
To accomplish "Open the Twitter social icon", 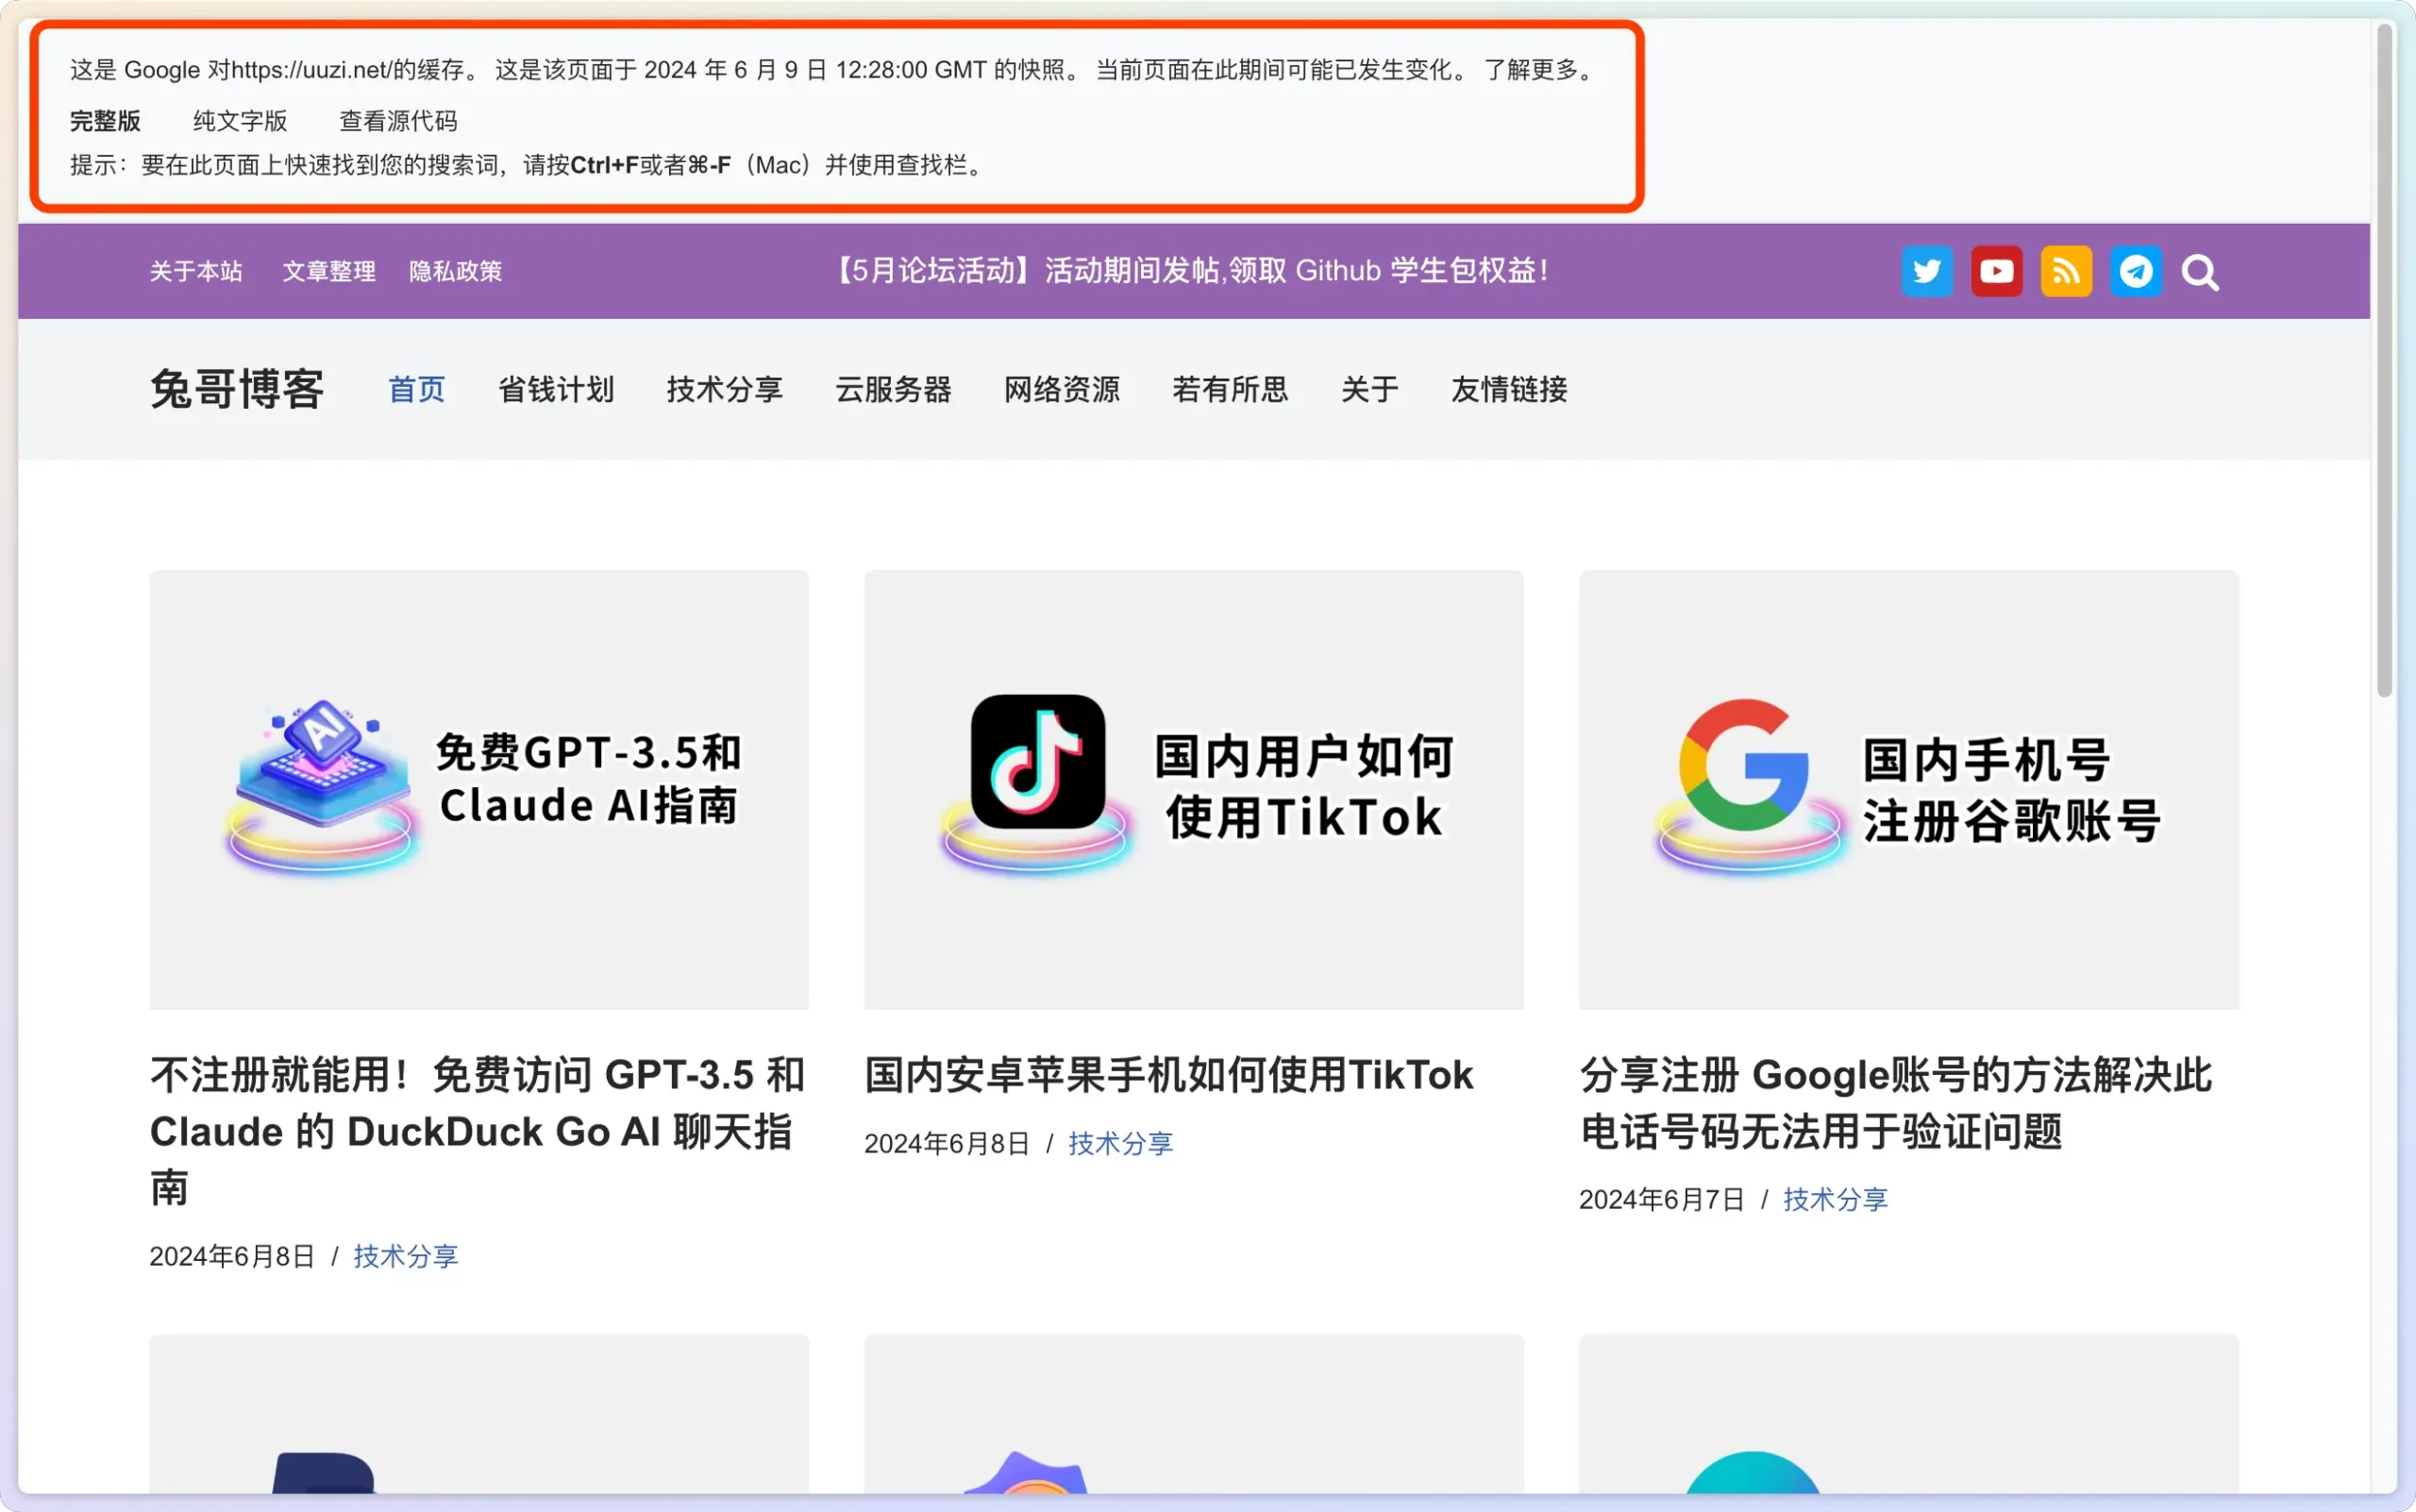I will click(1927, 271).
